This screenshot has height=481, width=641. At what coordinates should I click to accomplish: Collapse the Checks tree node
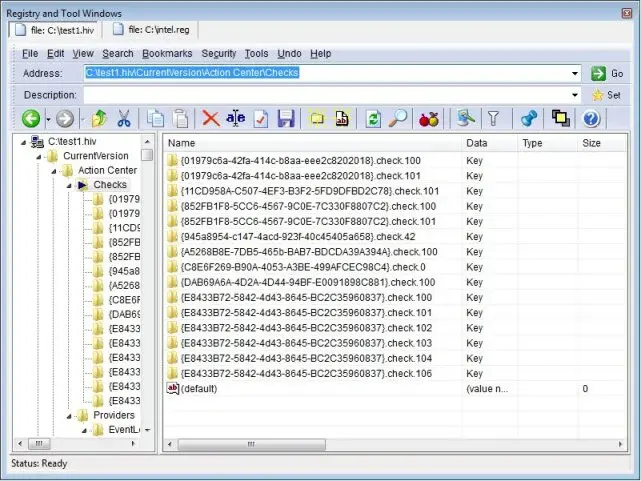pyautogui.click(x=69, y=186)
